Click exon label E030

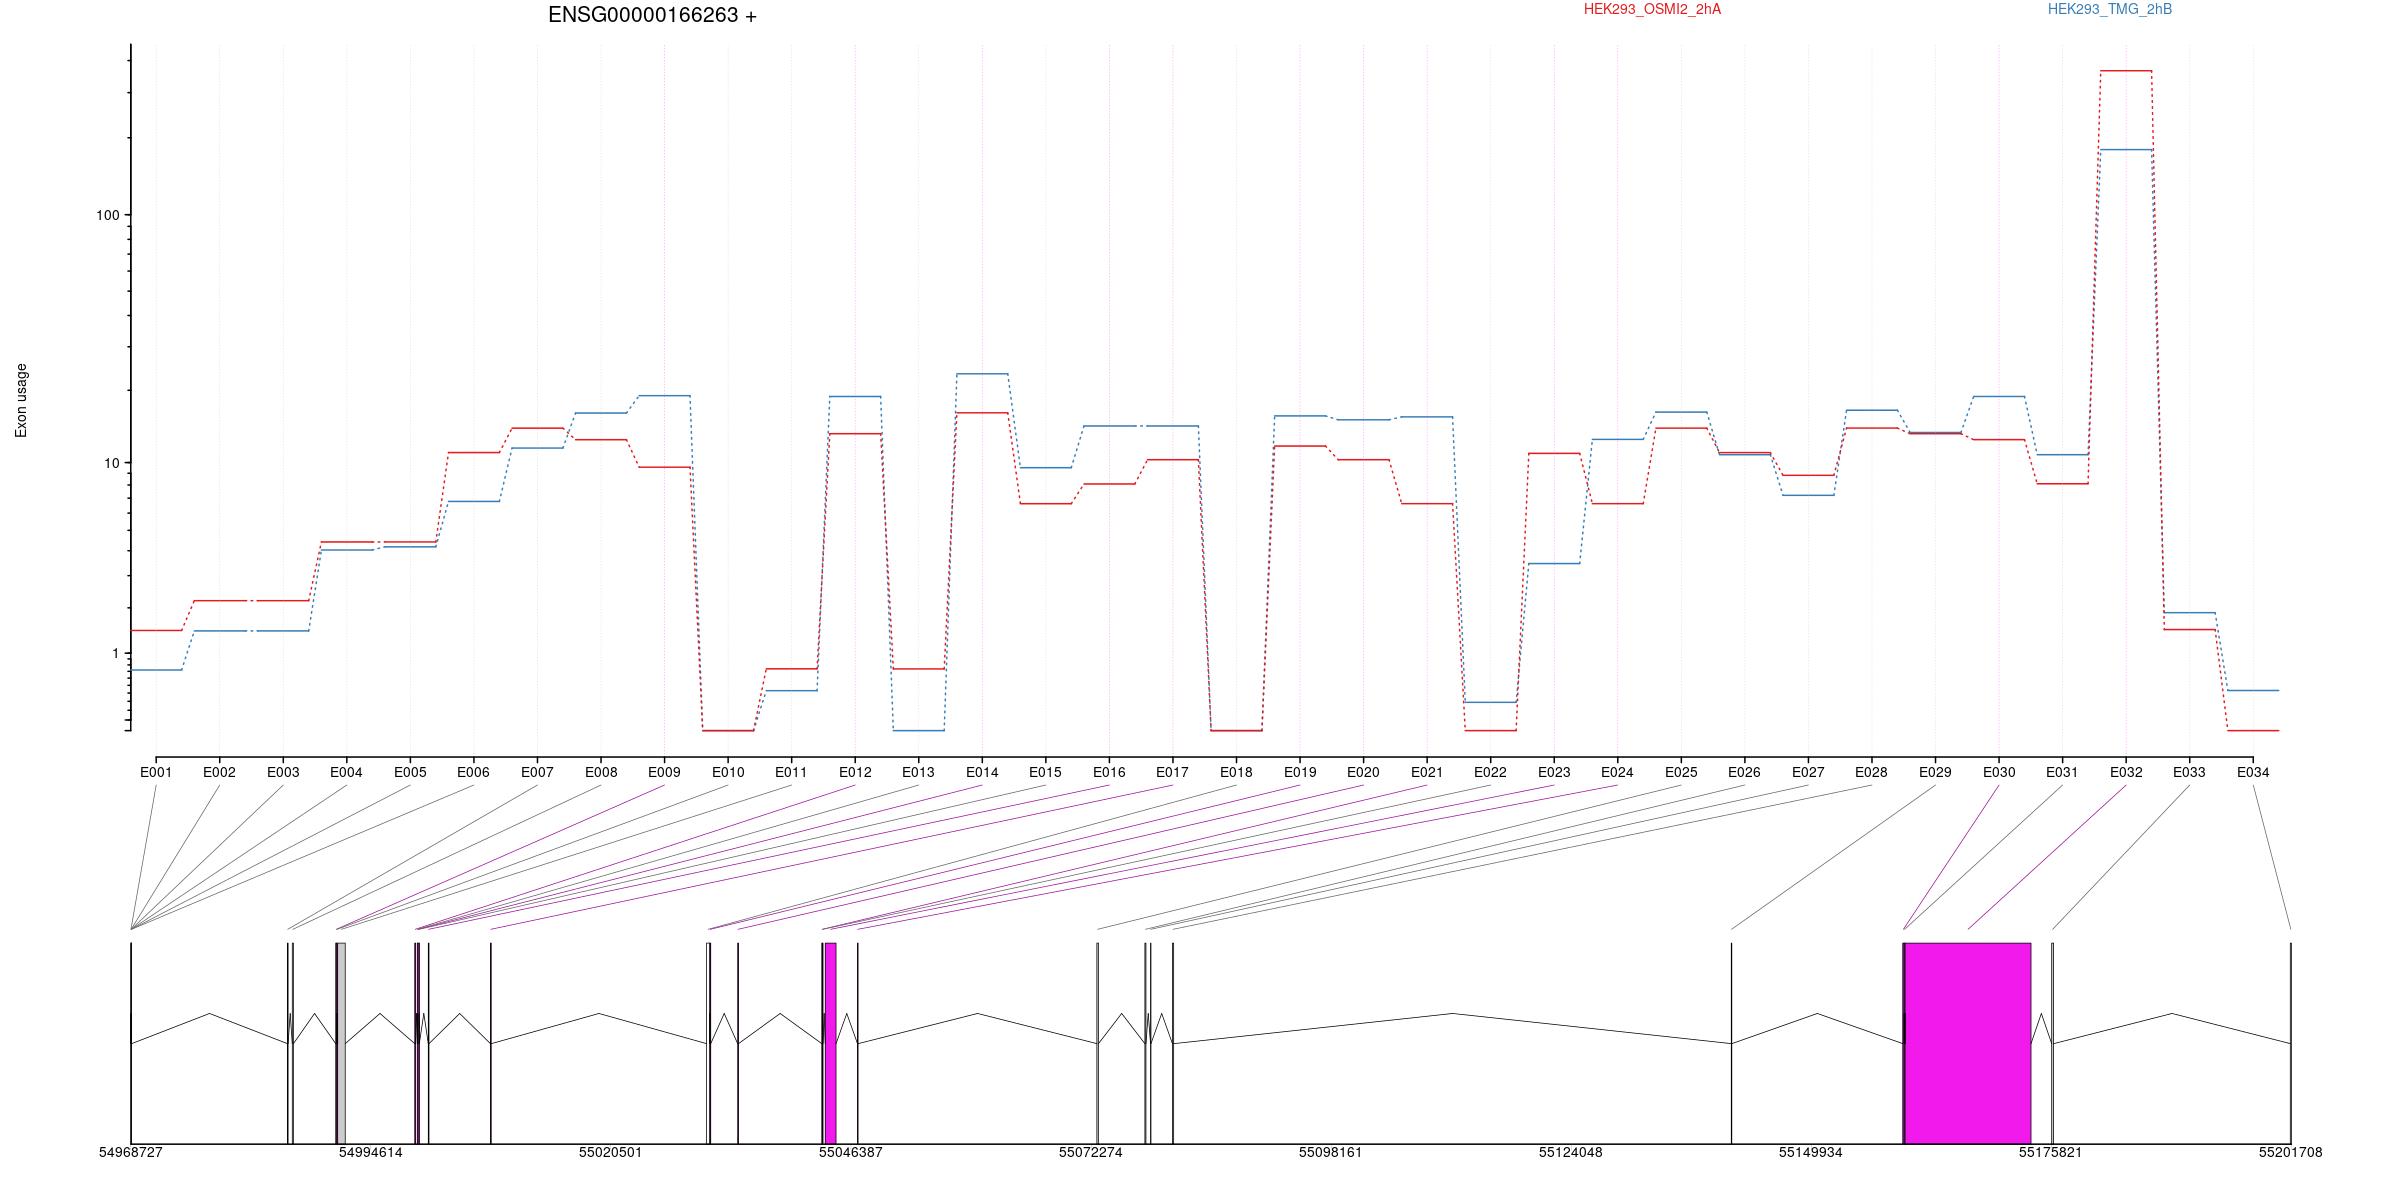coord(1999,772)
